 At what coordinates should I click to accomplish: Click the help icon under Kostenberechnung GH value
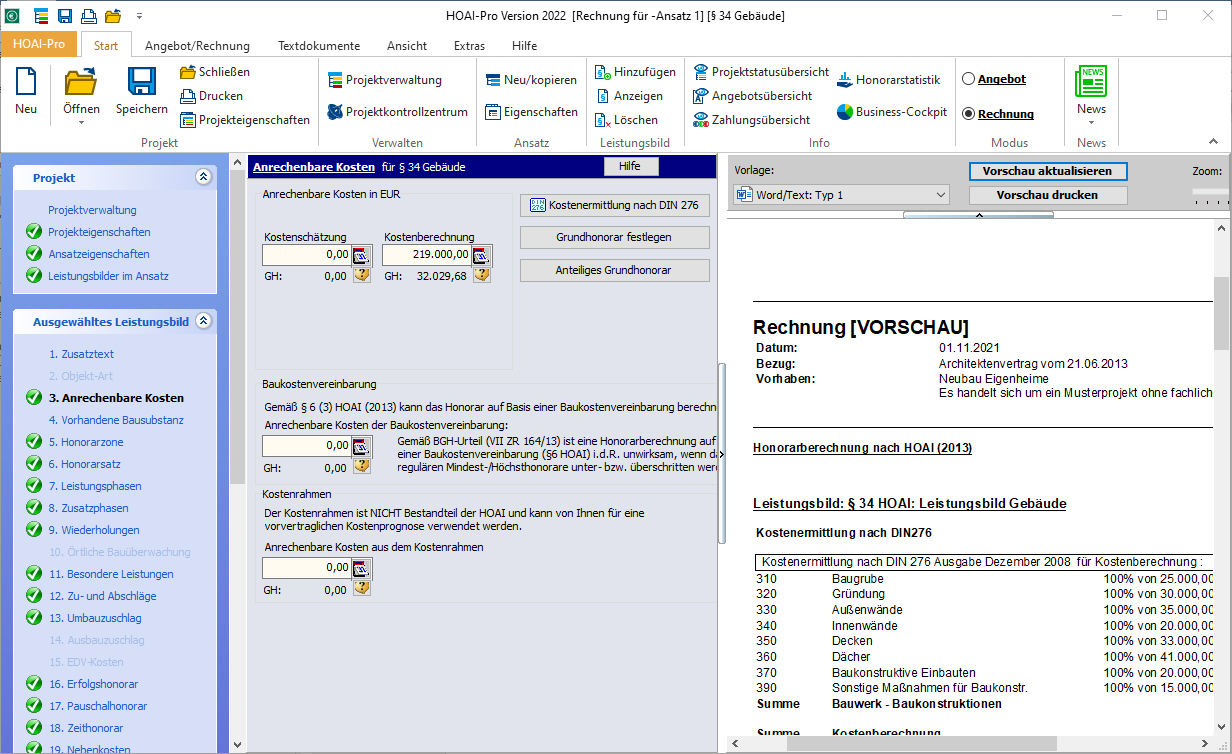(482, 275)
